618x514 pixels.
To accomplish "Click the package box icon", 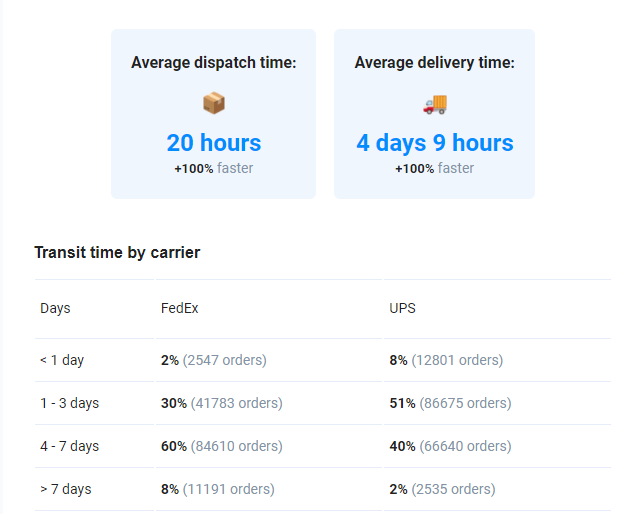I will 213,103.
